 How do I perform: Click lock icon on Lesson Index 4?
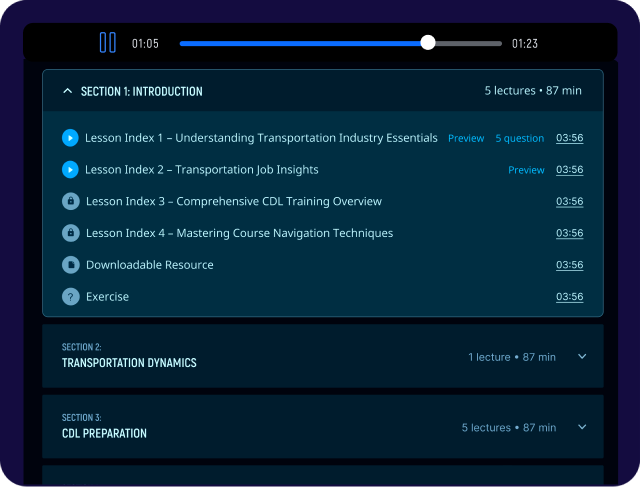70,233
